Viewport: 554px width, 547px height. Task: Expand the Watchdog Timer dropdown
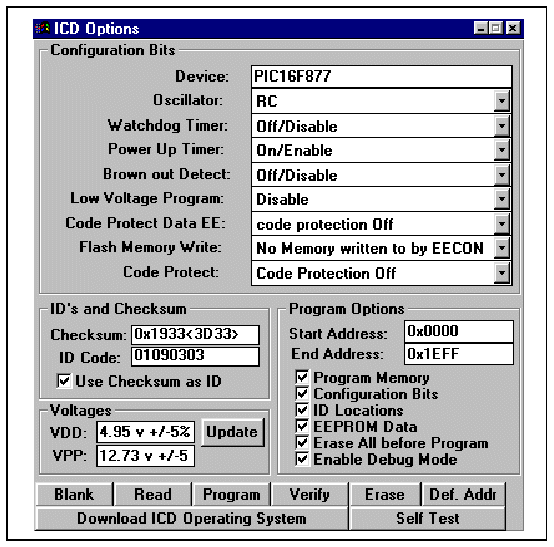point(501,126)
